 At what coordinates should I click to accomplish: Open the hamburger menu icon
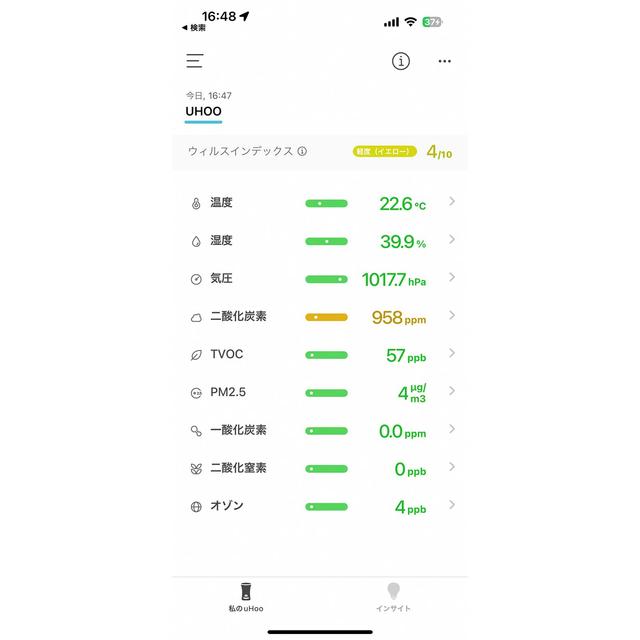coord(195,61)
